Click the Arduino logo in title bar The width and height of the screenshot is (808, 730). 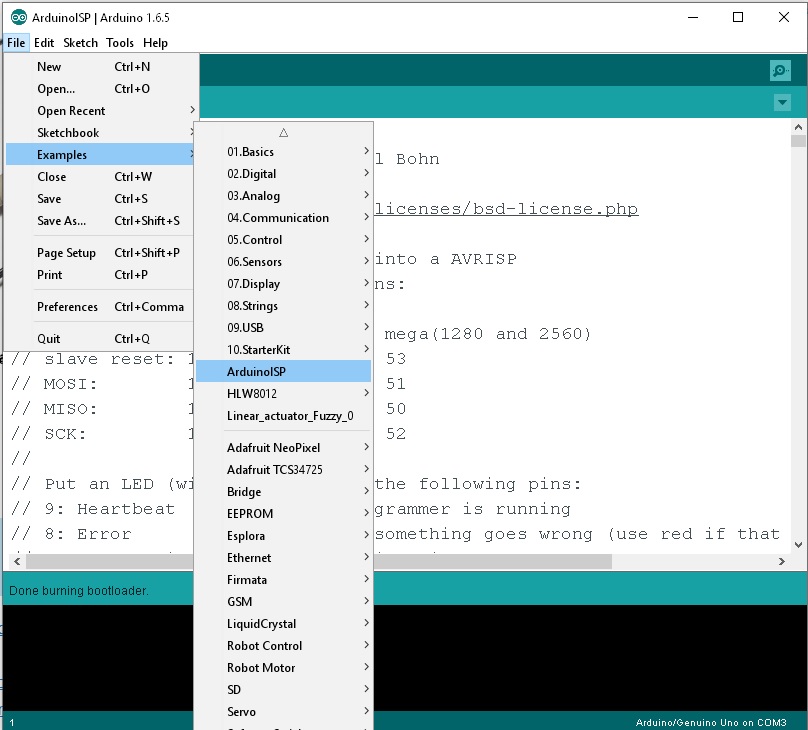point(19,18)
